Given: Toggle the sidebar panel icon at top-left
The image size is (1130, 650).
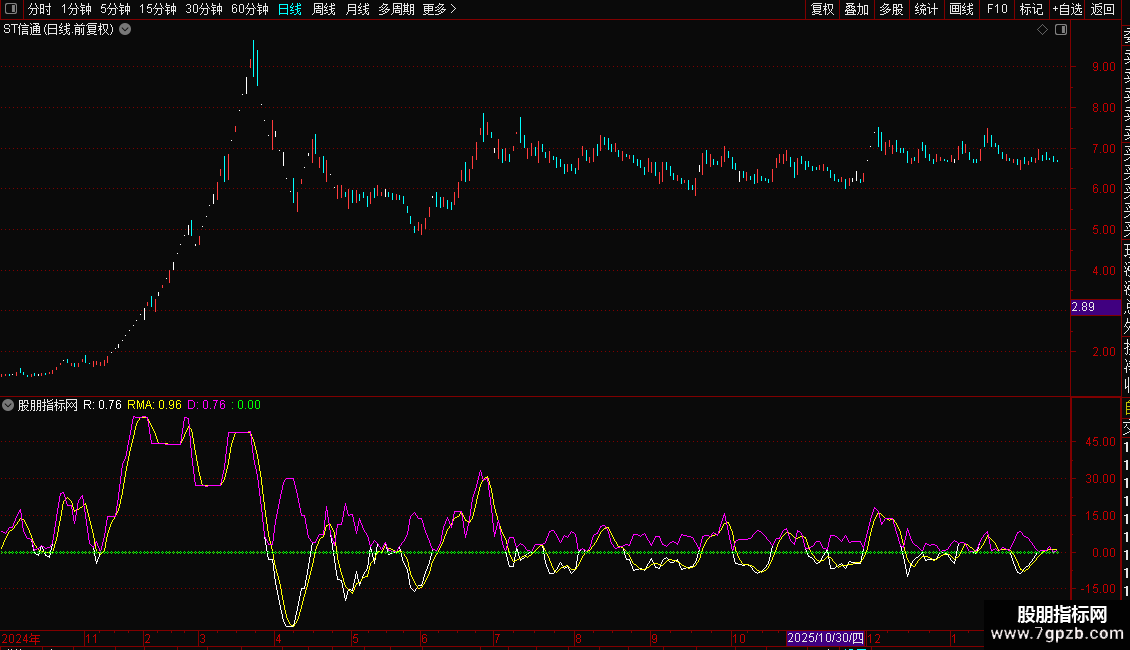Looking at the screenshot, I should click(x=11, y=9).
